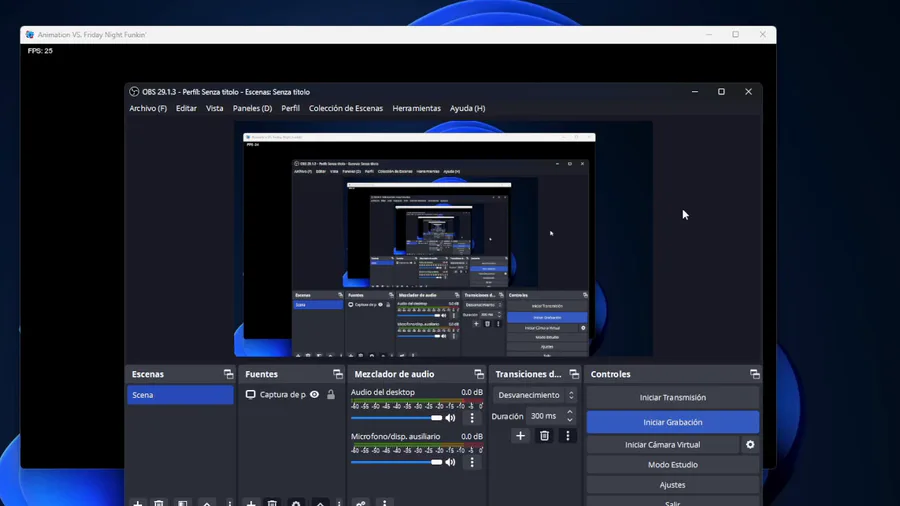Undock the Escenas panel

[228, 374]
